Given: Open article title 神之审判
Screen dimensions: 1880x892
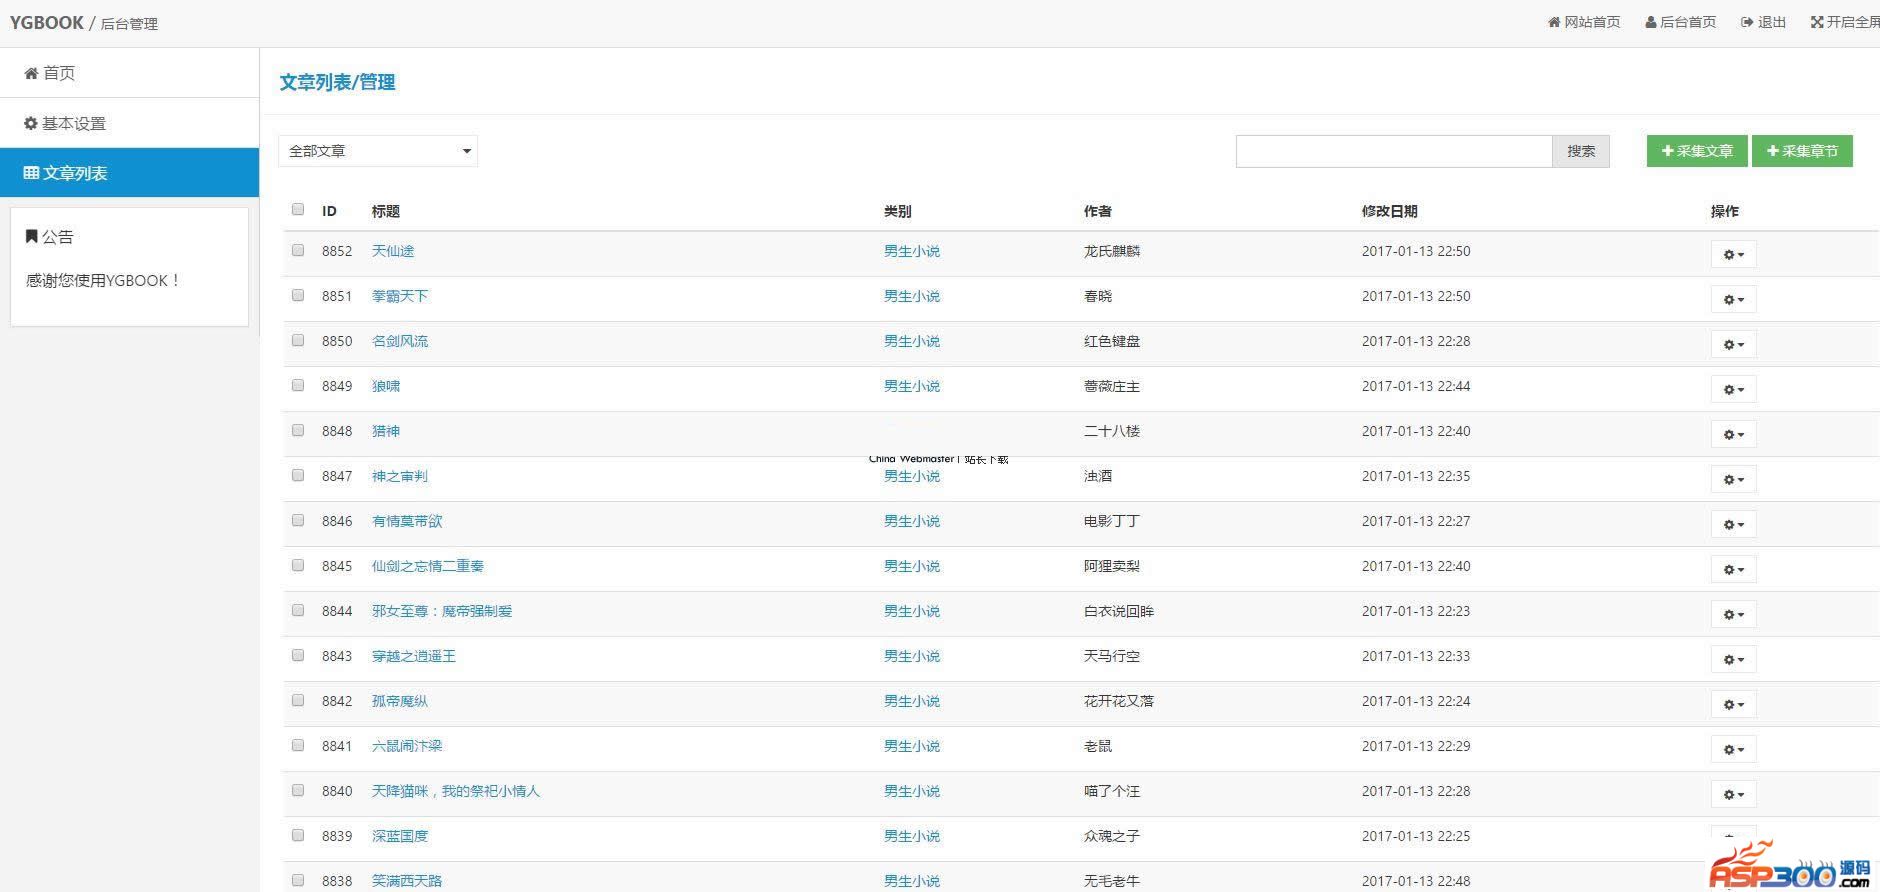Looking at the screenshot, I should point(400,476).
